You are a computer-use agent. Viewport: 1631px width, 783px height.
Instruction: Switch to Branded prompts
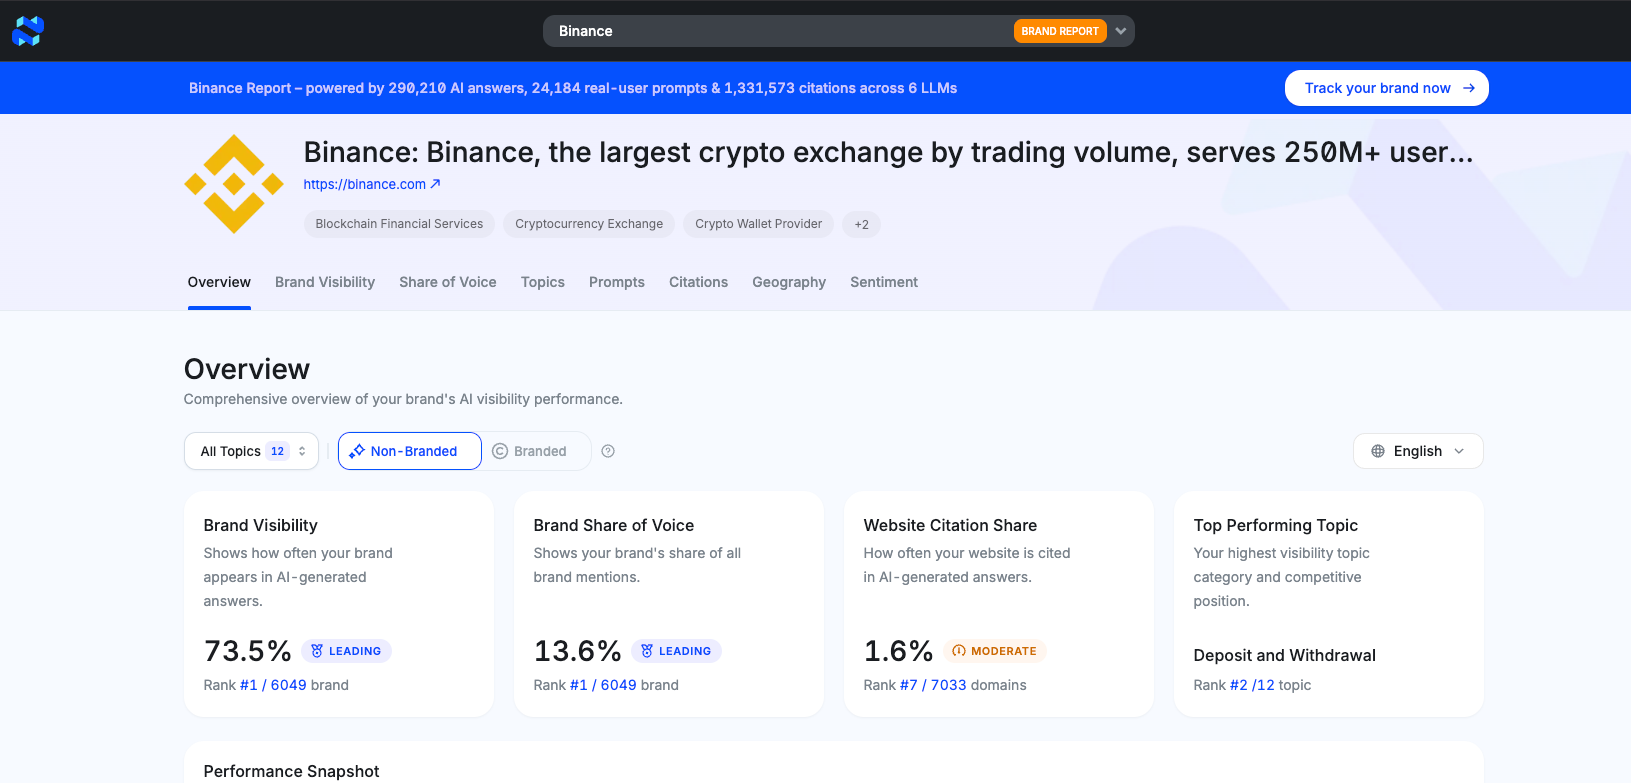(530, 451)
